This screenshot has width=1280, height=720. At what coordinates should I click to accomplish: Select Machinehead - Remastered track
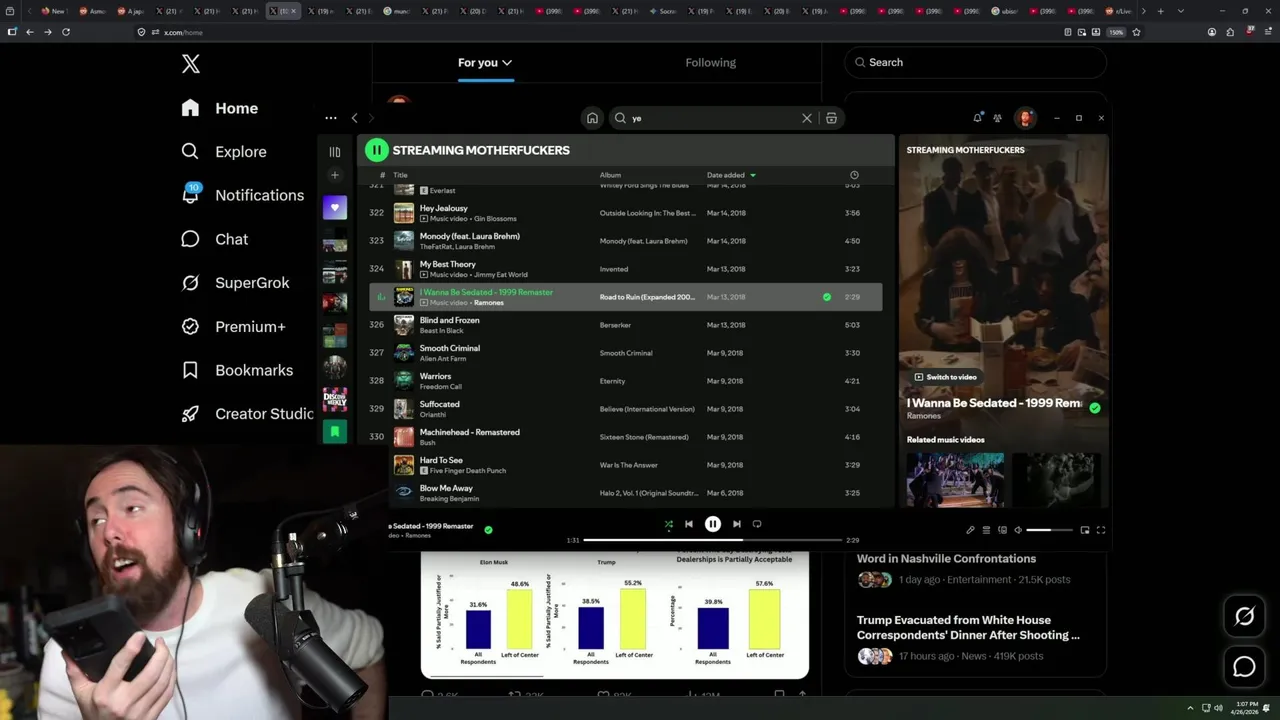[x=625, y=437]
